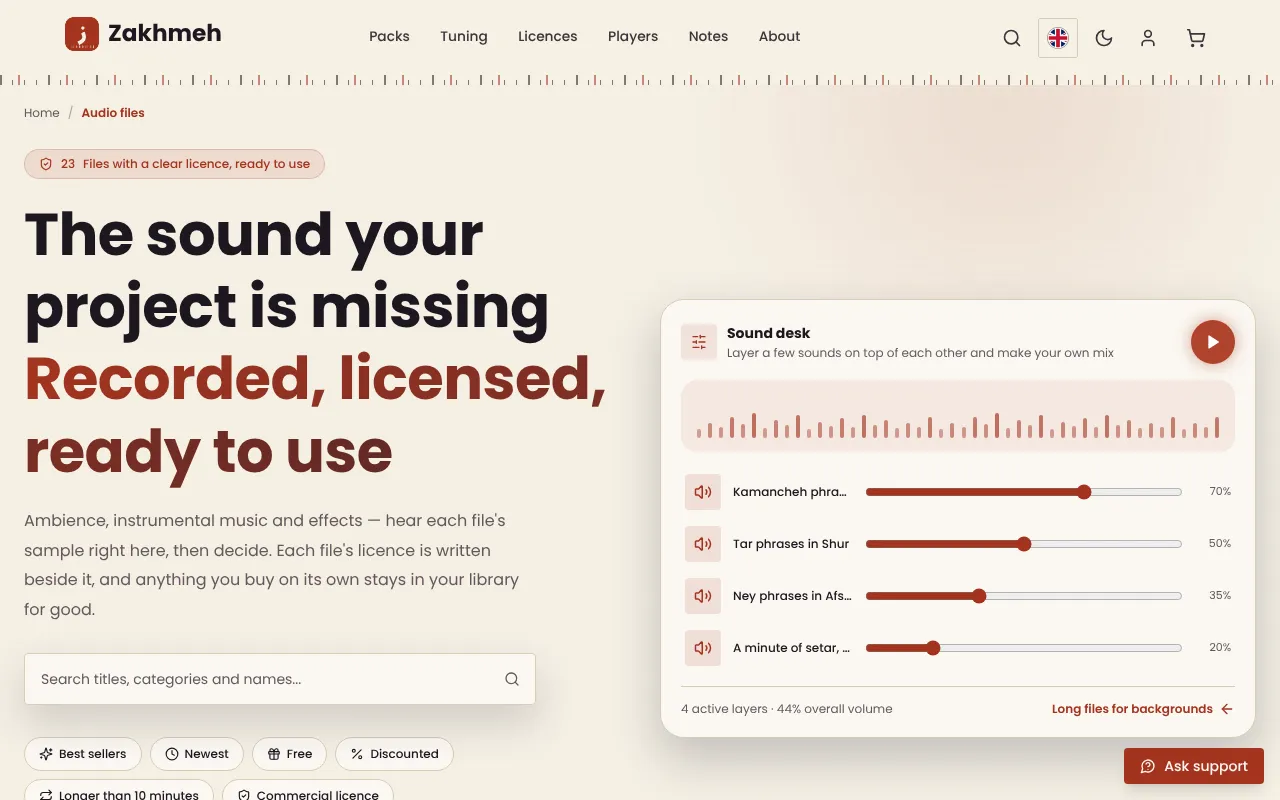This screenshot has width=1280, height=800.
Task: Navigate to the Players page
Action: click(633, 36)
